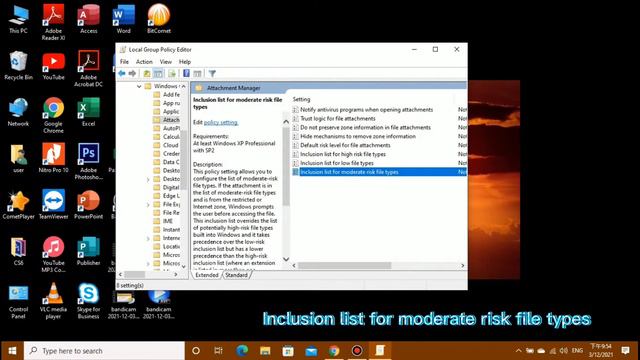Select Hide mechanisms to remove zone information

tap(358, 136)
